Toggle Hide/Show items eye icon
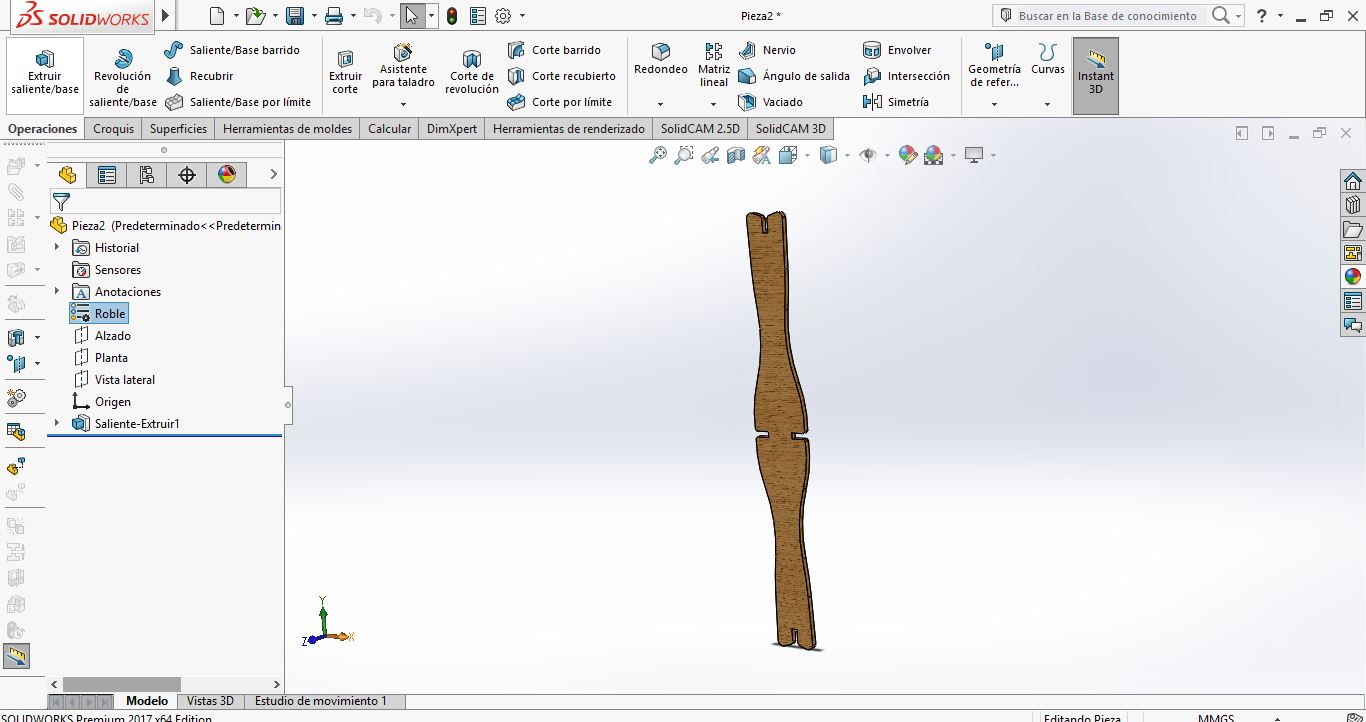The height and width of the screenshot is (722, 1366). click(x=868, y=155)
